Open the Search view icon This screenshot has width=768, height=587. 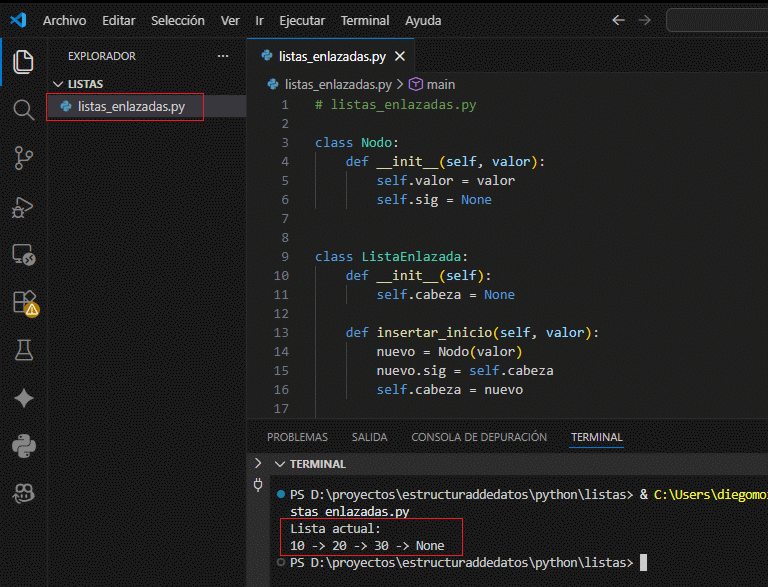[23, 109]
